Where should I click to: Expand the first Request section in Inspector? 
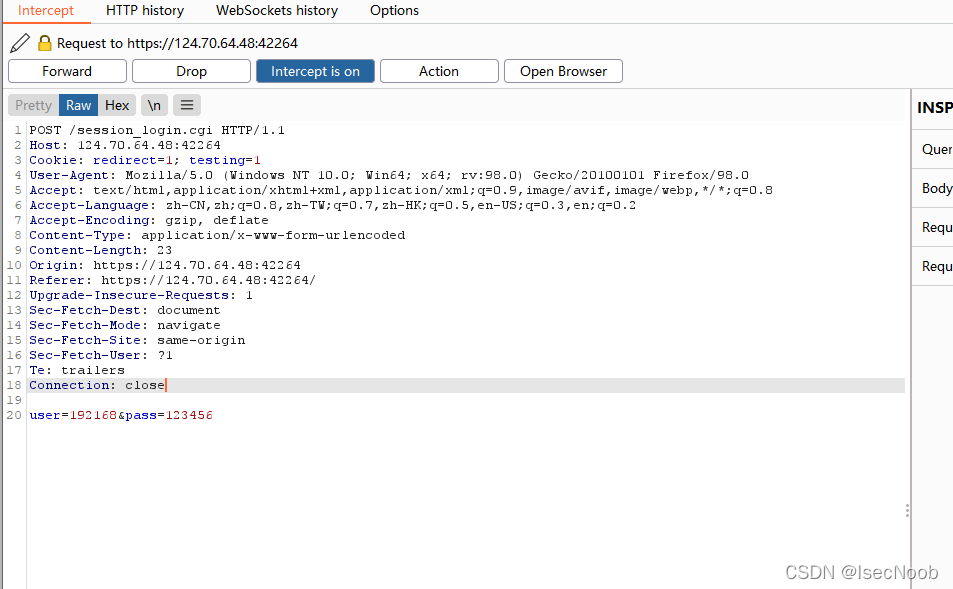pyautogui.click(x=933, y=227)
